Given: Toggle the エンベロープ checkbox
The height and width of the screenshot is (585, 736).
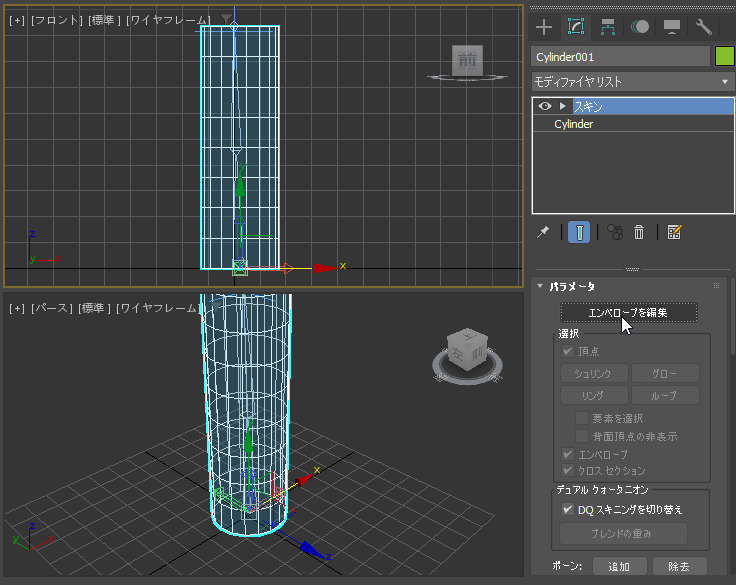Looking at the screenshot, I should tap(567, 454).
